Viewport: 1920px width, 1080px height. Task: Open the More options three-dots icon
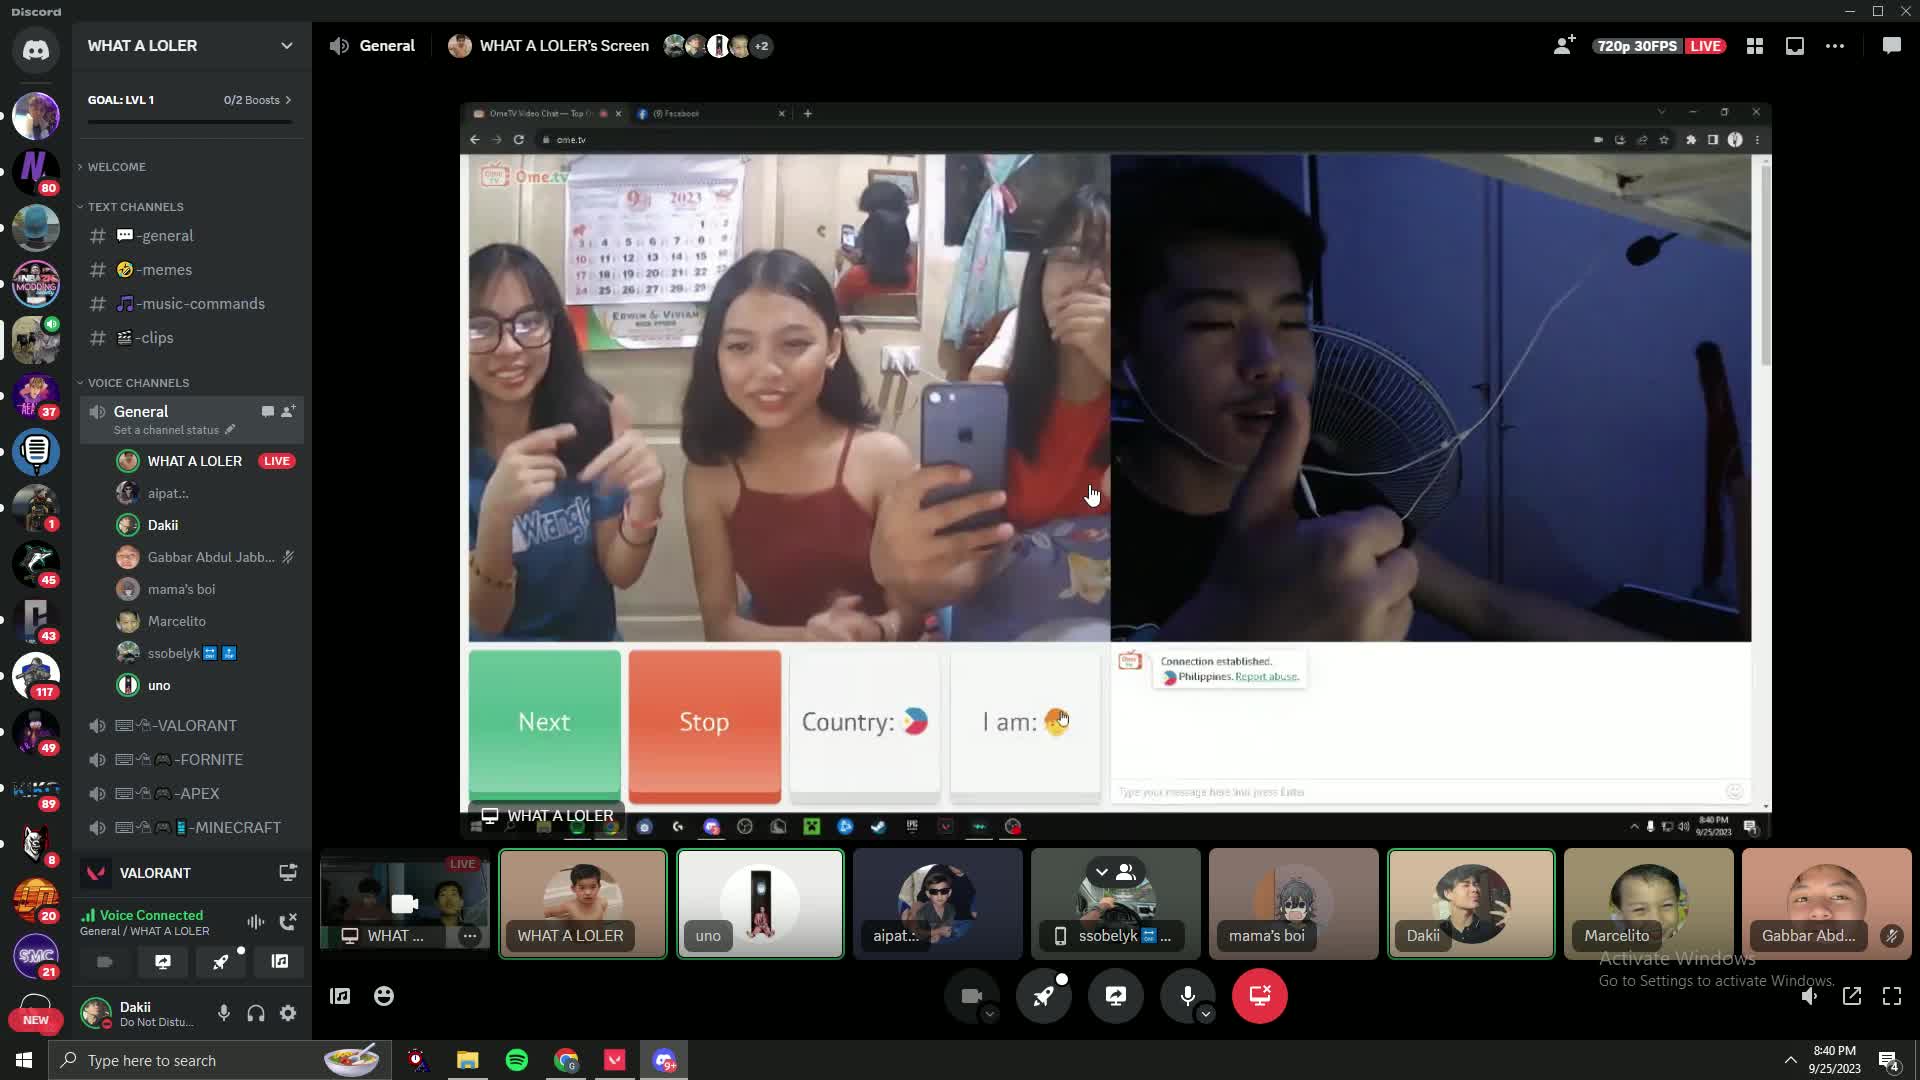(x=1835, y=46)
